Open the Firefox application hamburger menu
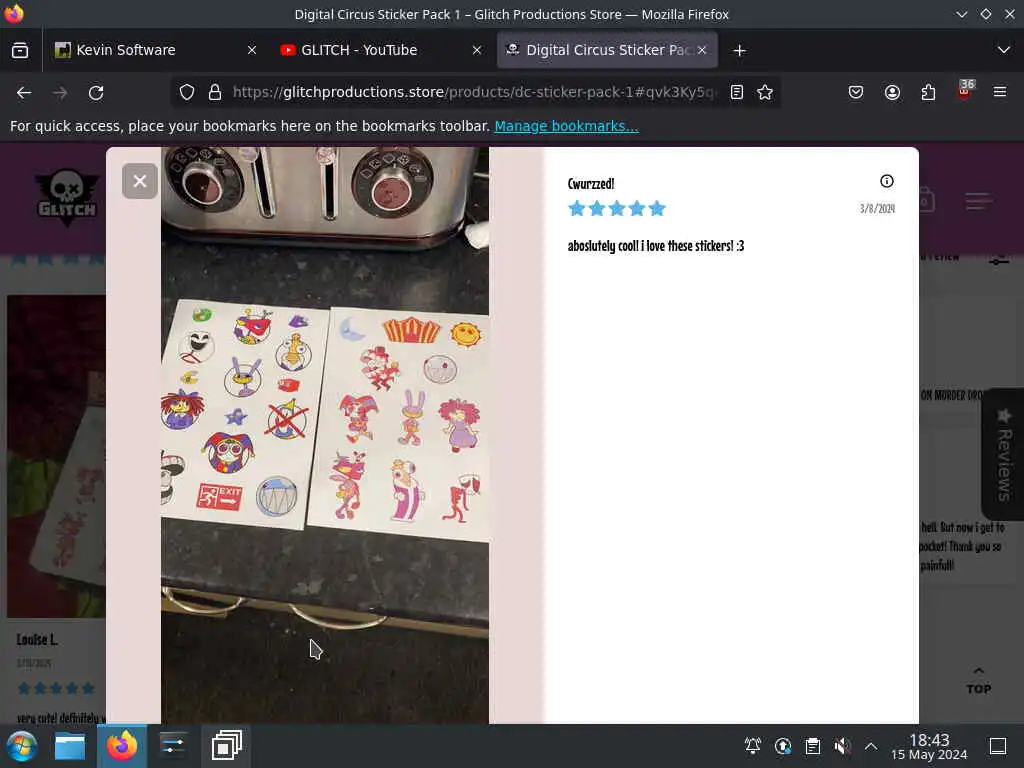 [1000, 93]
